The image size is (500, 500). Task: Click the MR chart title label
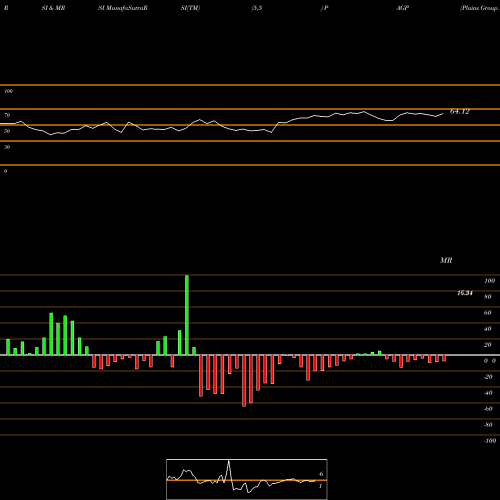[x=446, y=260]
